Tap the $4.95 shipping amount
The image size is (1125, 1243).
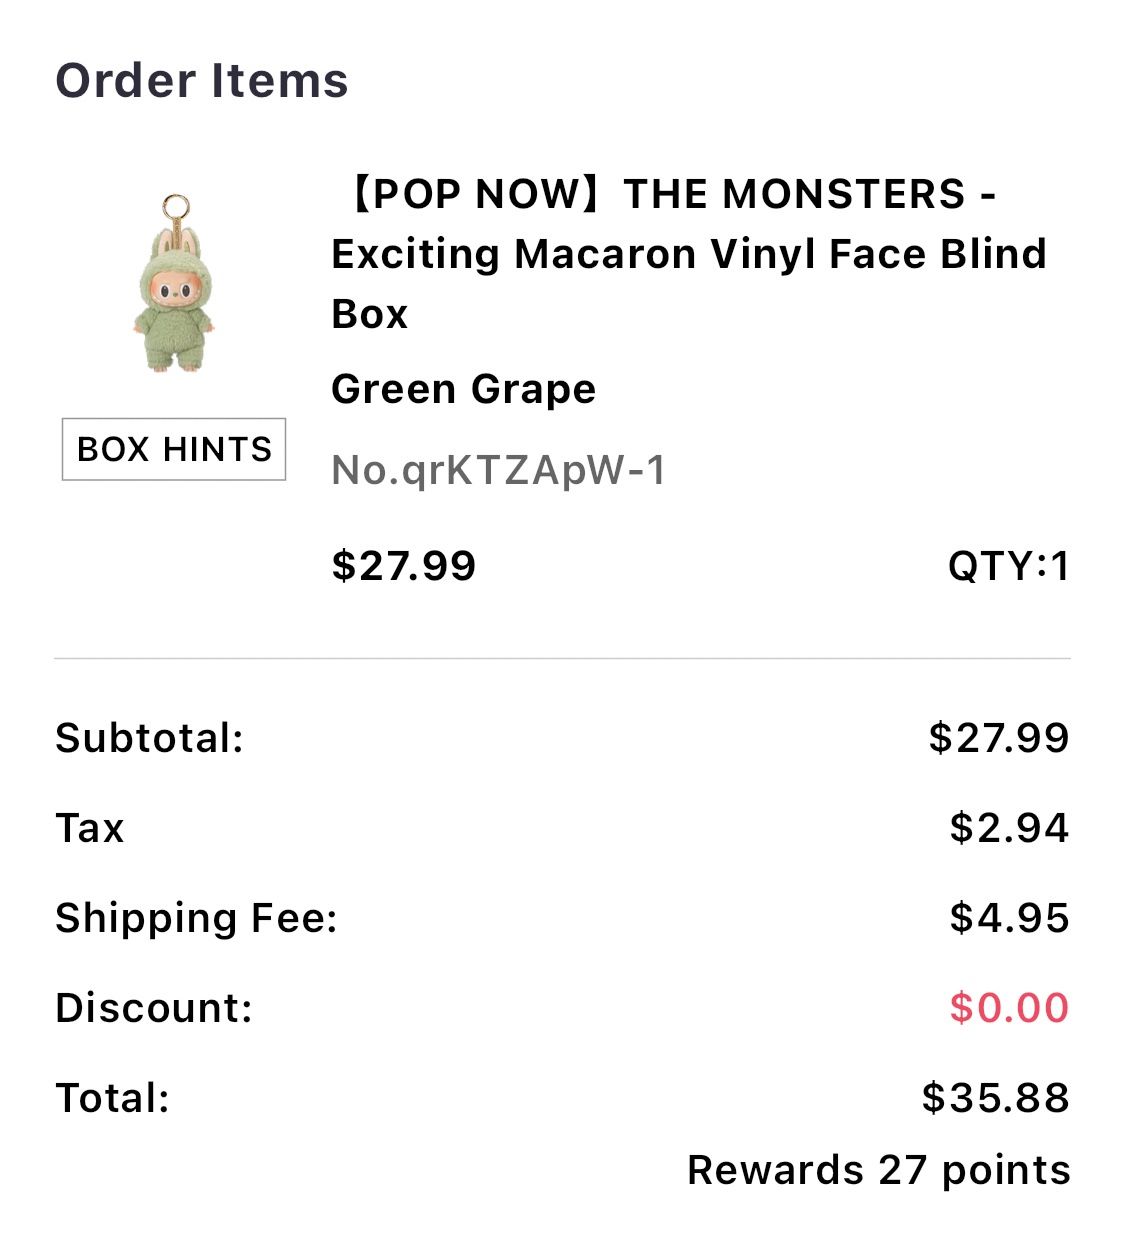1008,918
